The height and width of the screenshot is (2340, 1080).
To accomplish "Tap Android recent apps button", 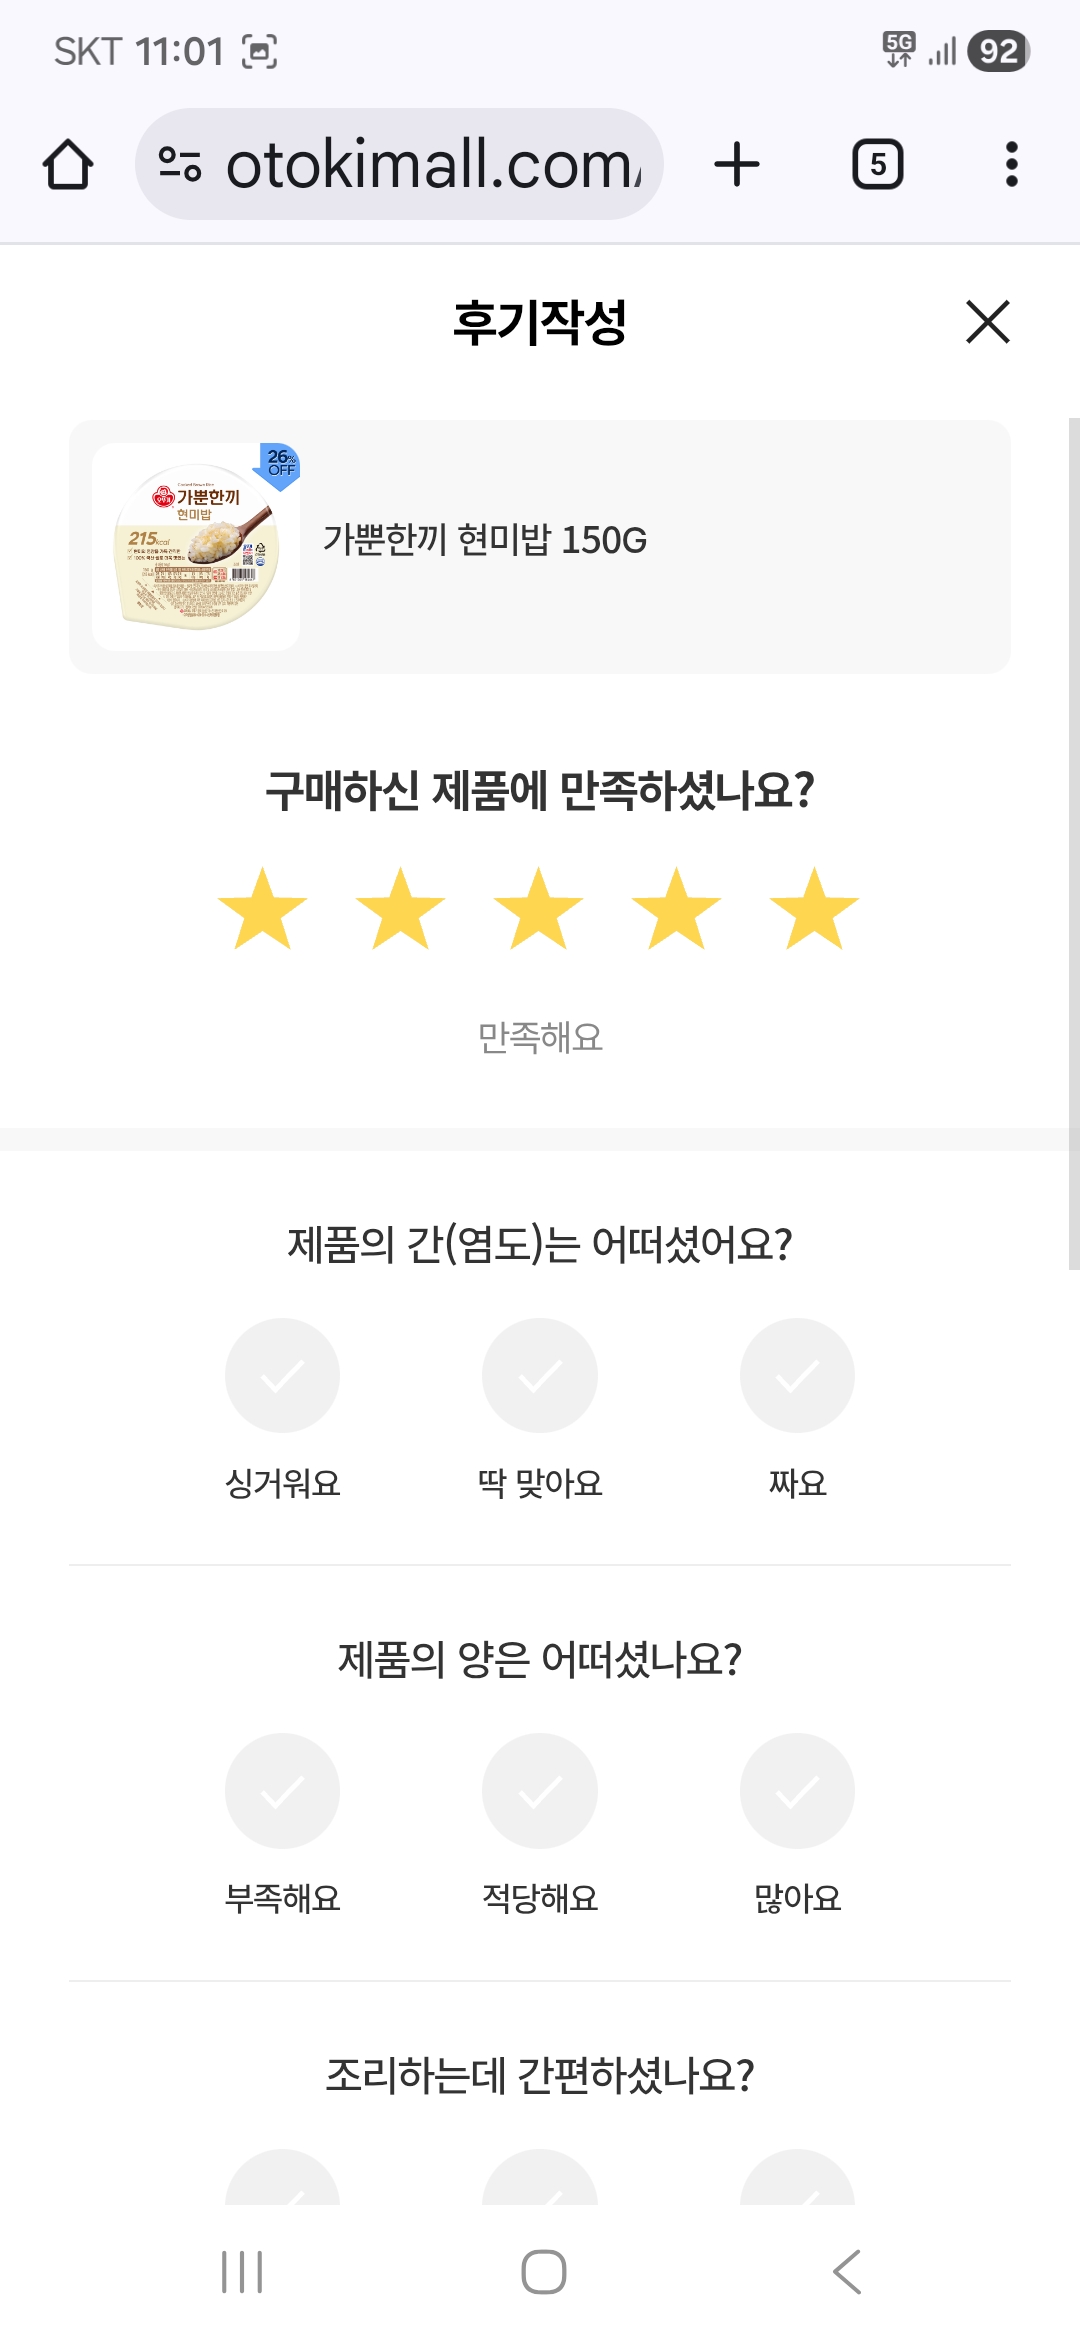I will point(242,2271).
